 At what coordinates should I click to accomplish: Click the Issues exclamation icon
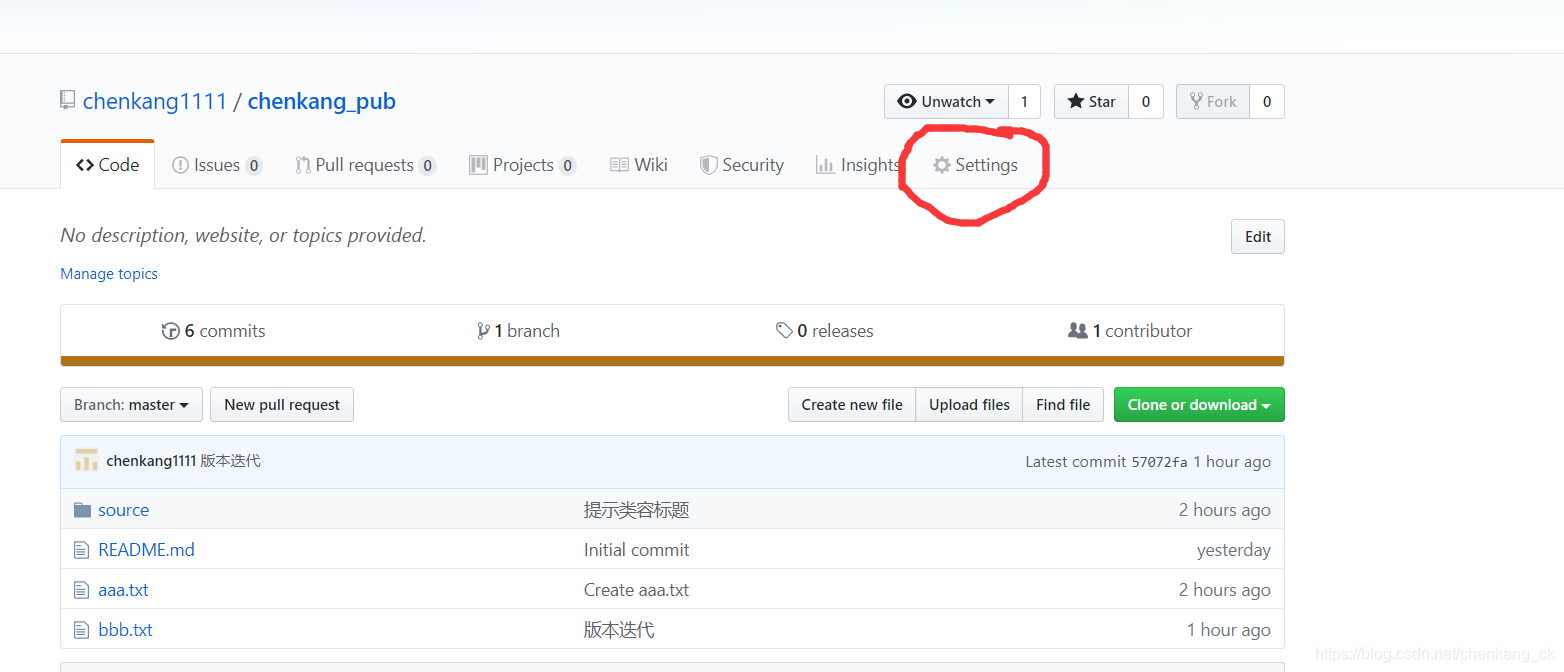pos(180,165)
